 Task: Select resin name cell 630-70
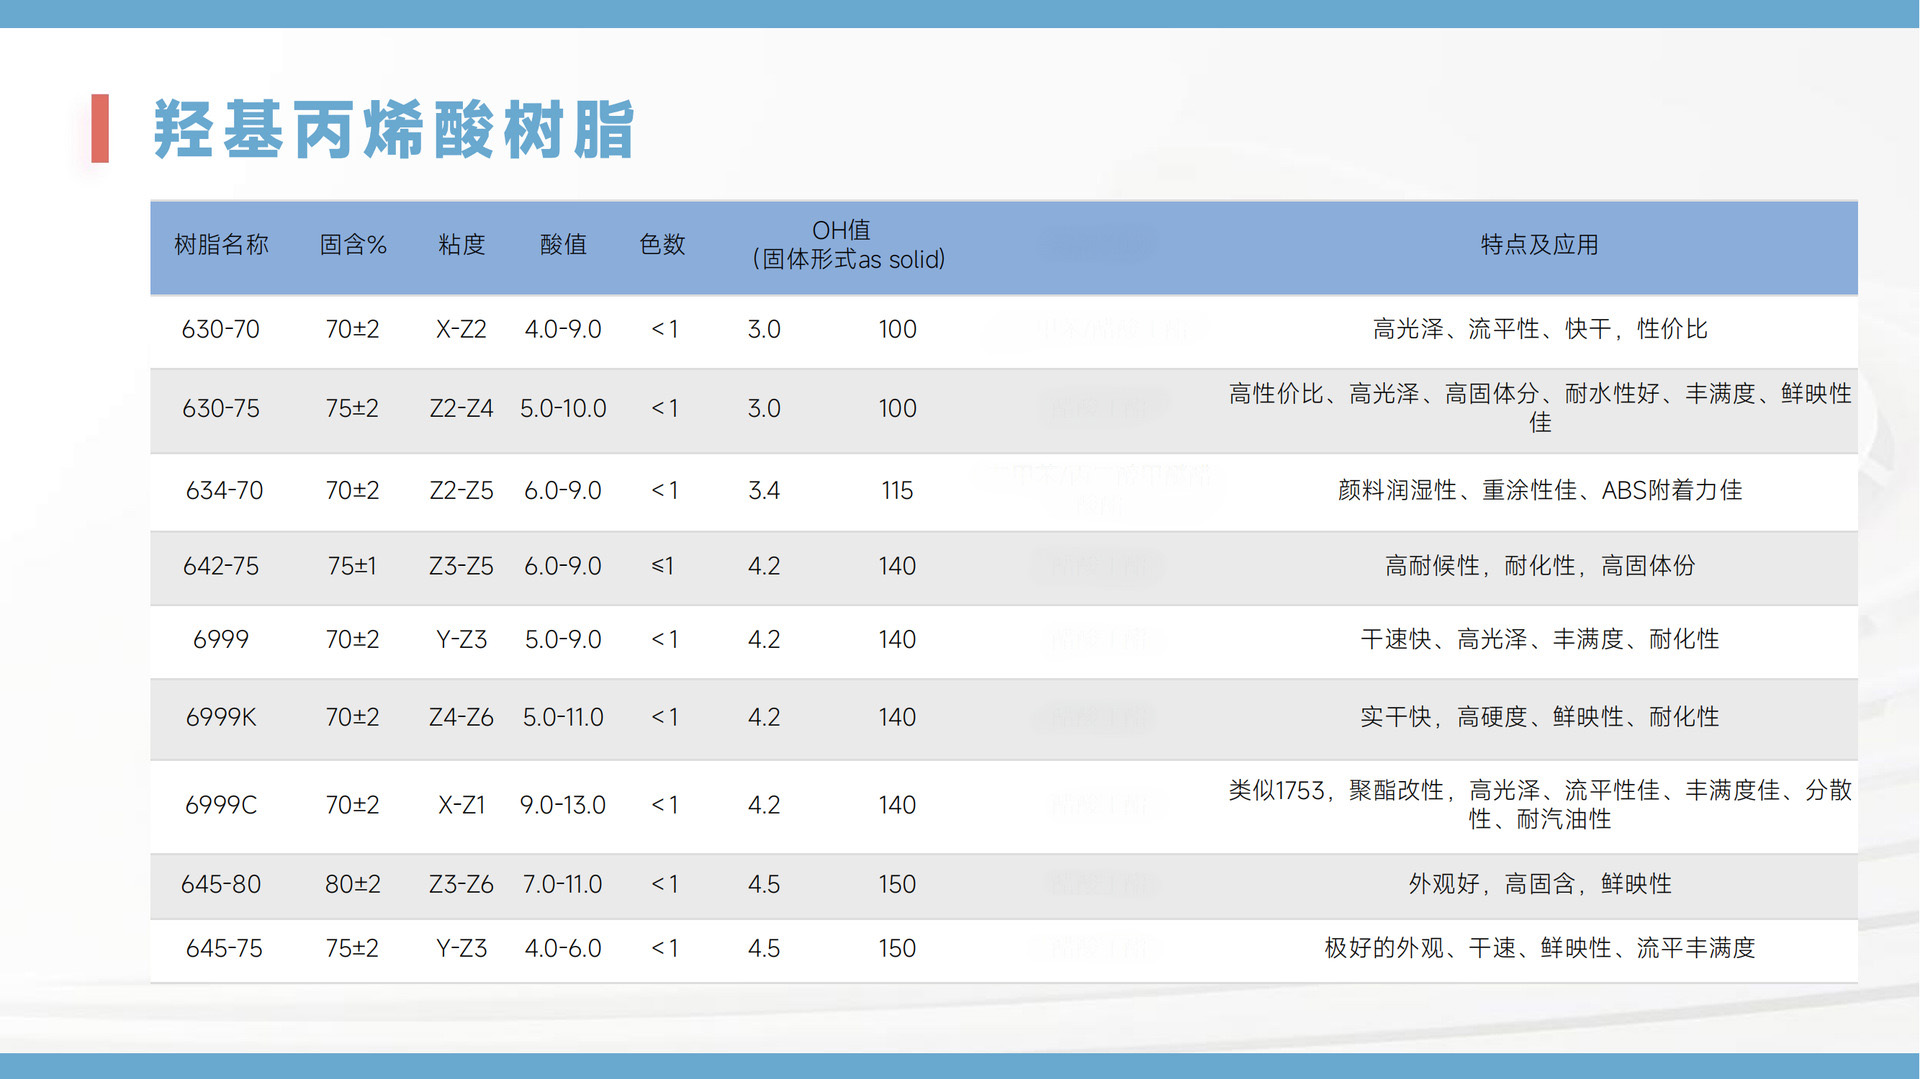[x=220, y=329]
